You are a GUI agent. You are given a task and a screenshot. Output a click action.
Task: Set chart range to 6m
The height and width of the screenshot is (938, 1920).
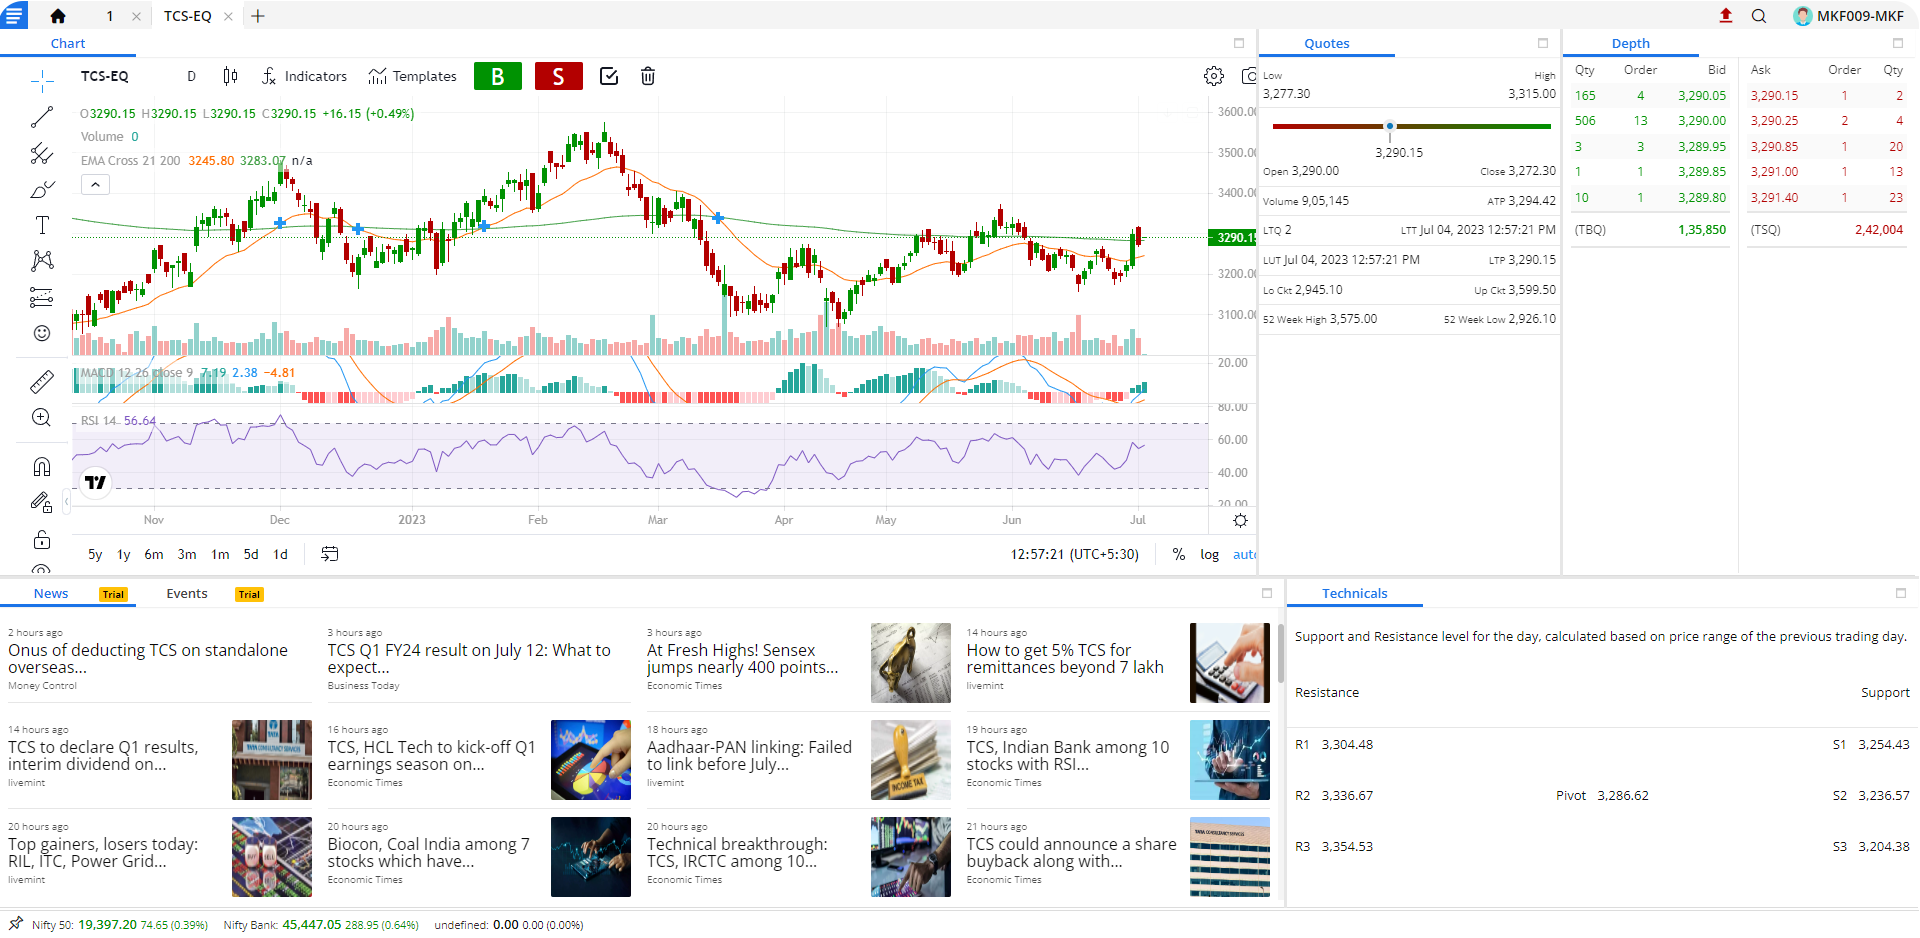point(154,554)
